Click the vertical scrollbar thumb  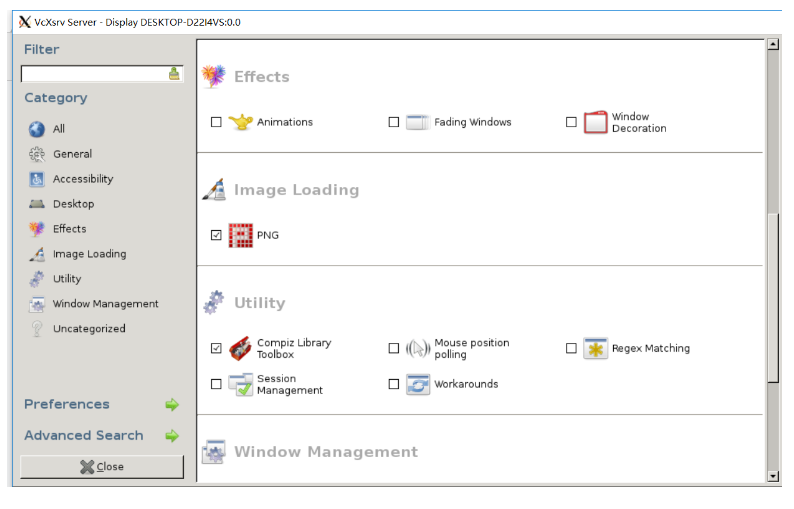click(773, 298)
